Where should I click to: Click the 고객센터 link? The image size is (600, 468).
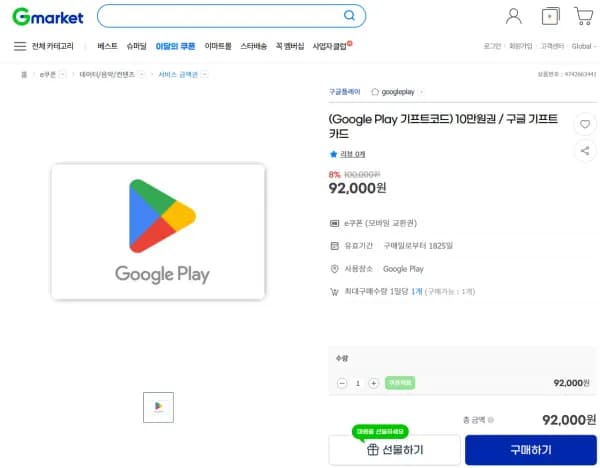pyautogui.click(x=552, y=46)
